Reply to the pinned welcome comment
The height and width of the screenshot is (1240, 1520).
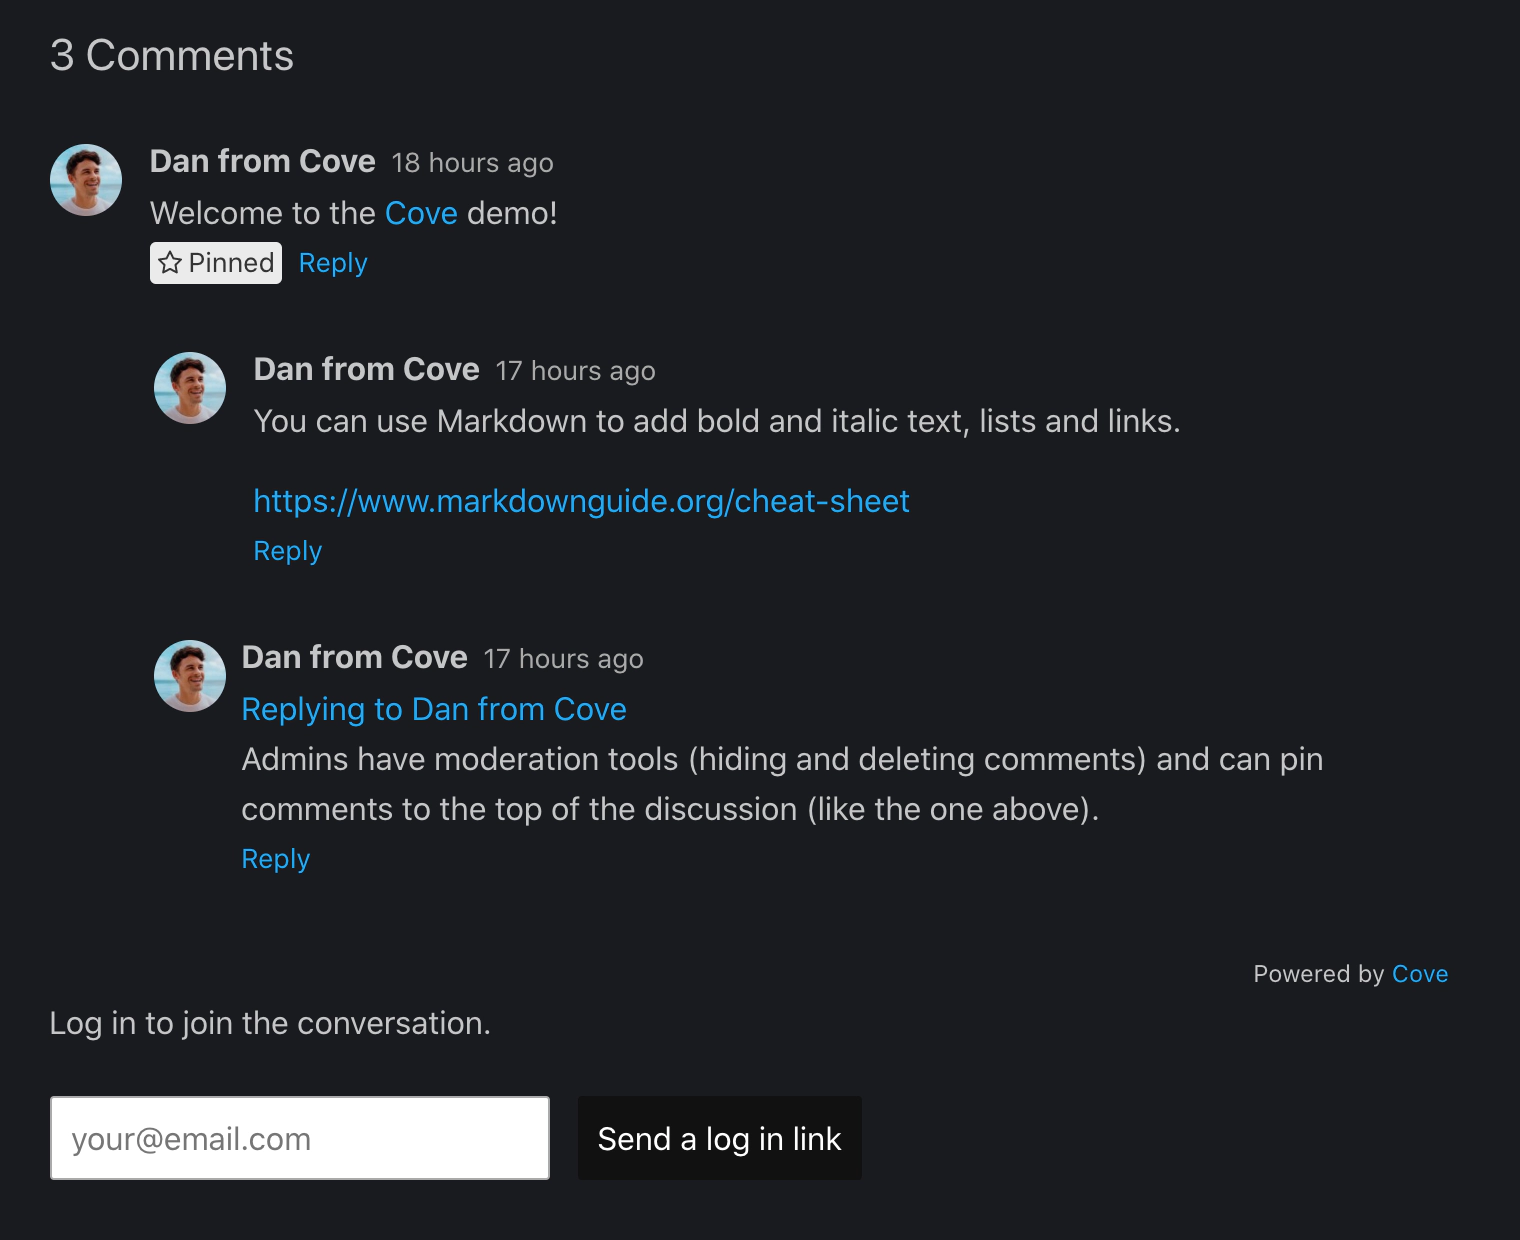(332, 262)
